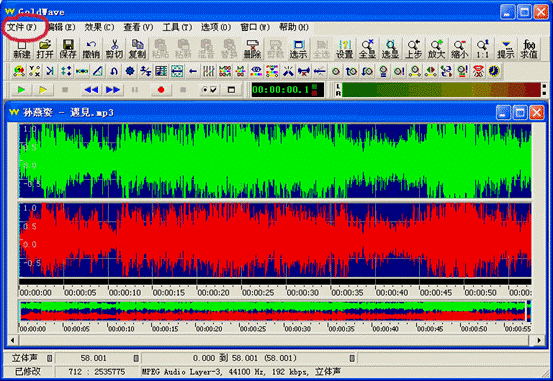Viewport: 553px width, 381px height.
Task: Click the stop button beside yellow play
Action: (x=65, y=90)
